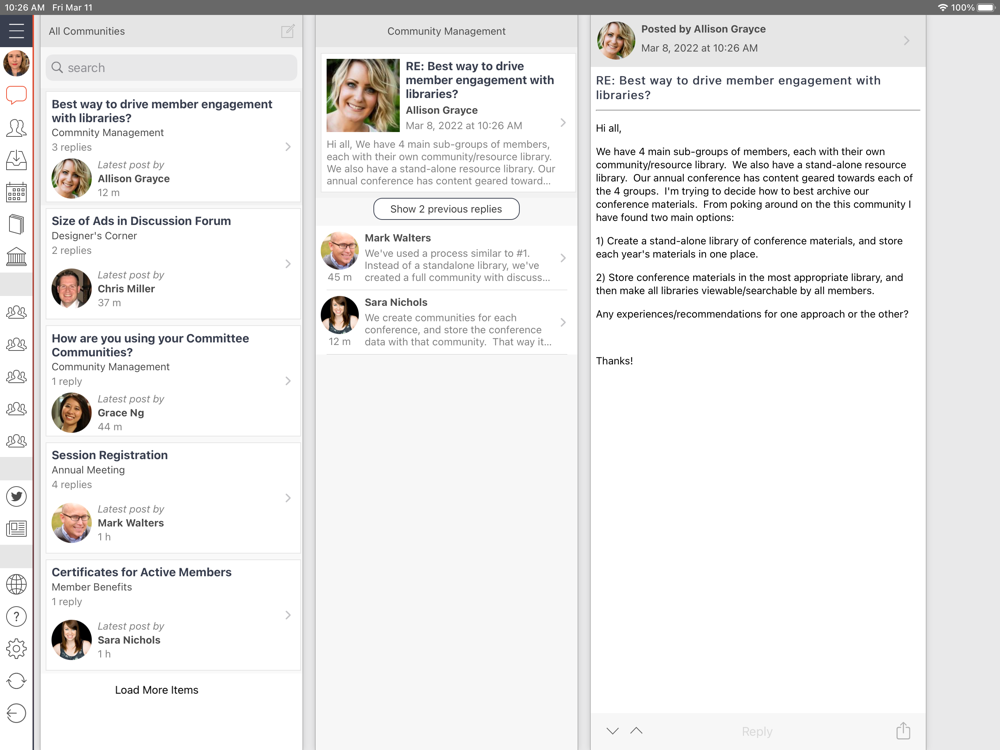The image size is (1000, 750).
Task: Open the news feed newspaper icon
Action: [x=16, y=529]
